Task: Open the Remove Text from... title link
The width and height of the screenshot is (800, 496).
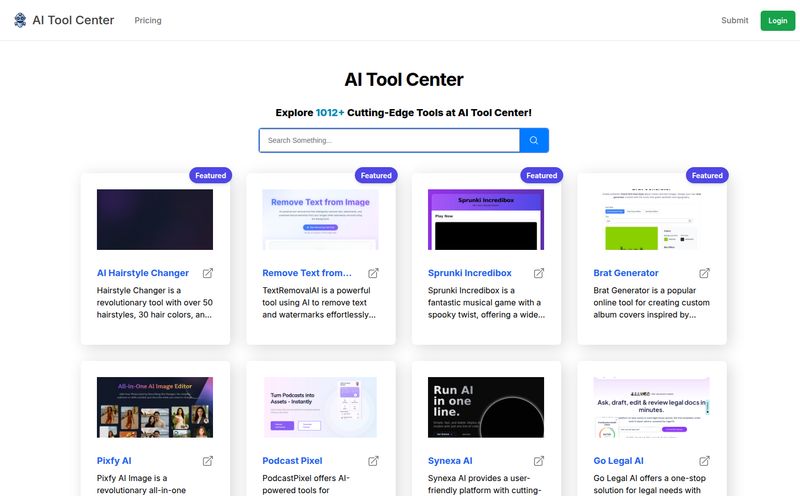Action: (307, 273)
